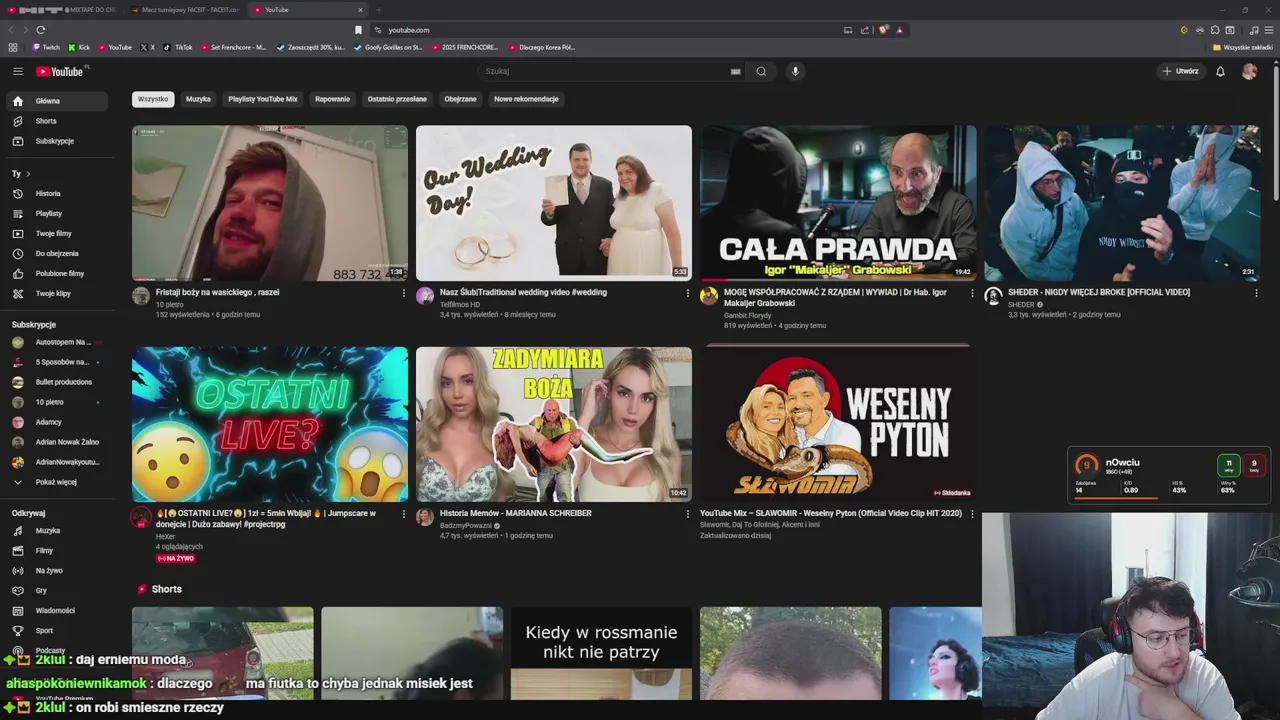Go to Główna in the sidebar
The image size is (1280, 720).
pyautogui.click(x=55, y=101)
